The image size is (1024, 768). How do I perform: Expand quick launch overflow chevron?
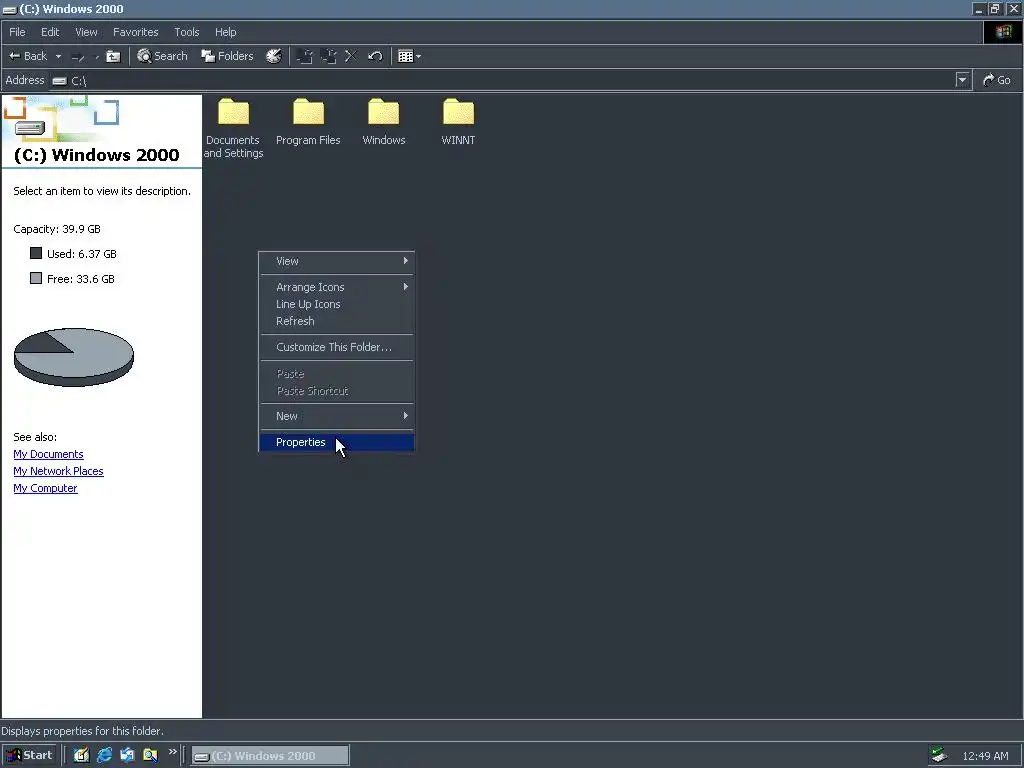[172, 752]
